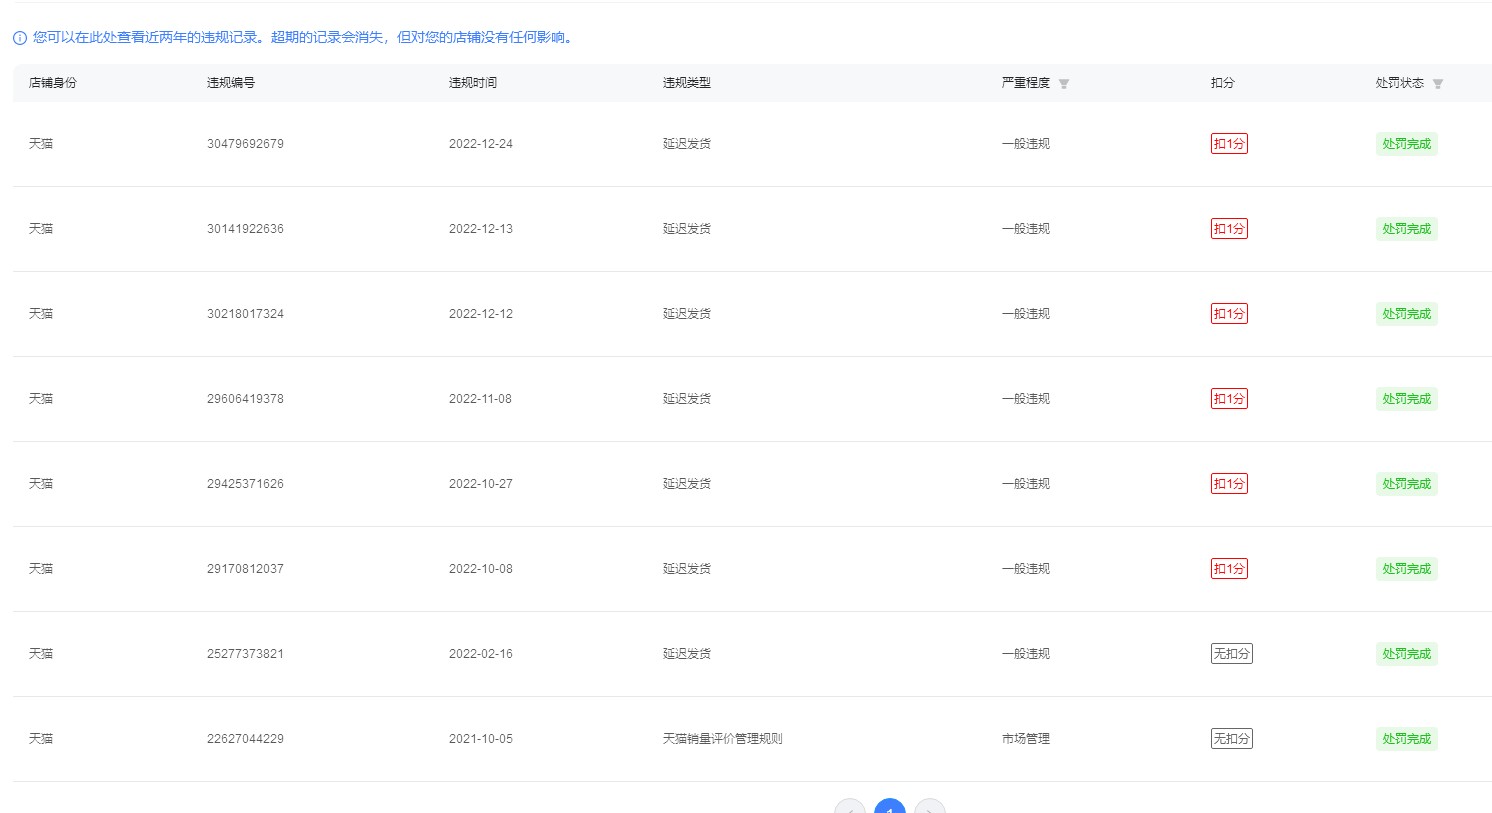
Task: Click the 店铺身份 column header
Action: tap(53, 83)
